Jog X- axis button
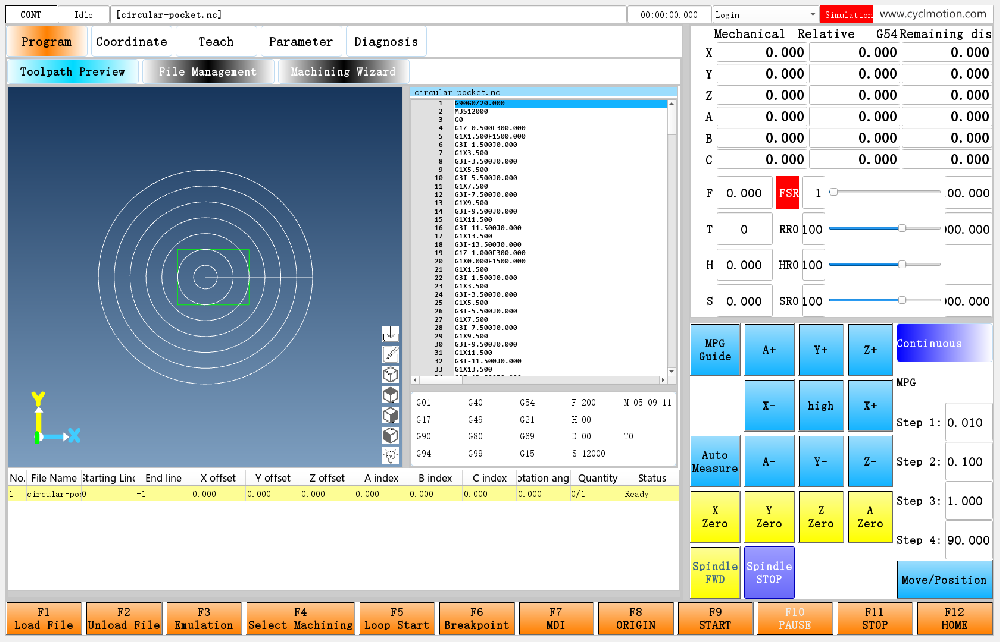1000x642 pixels. [769, 405]
